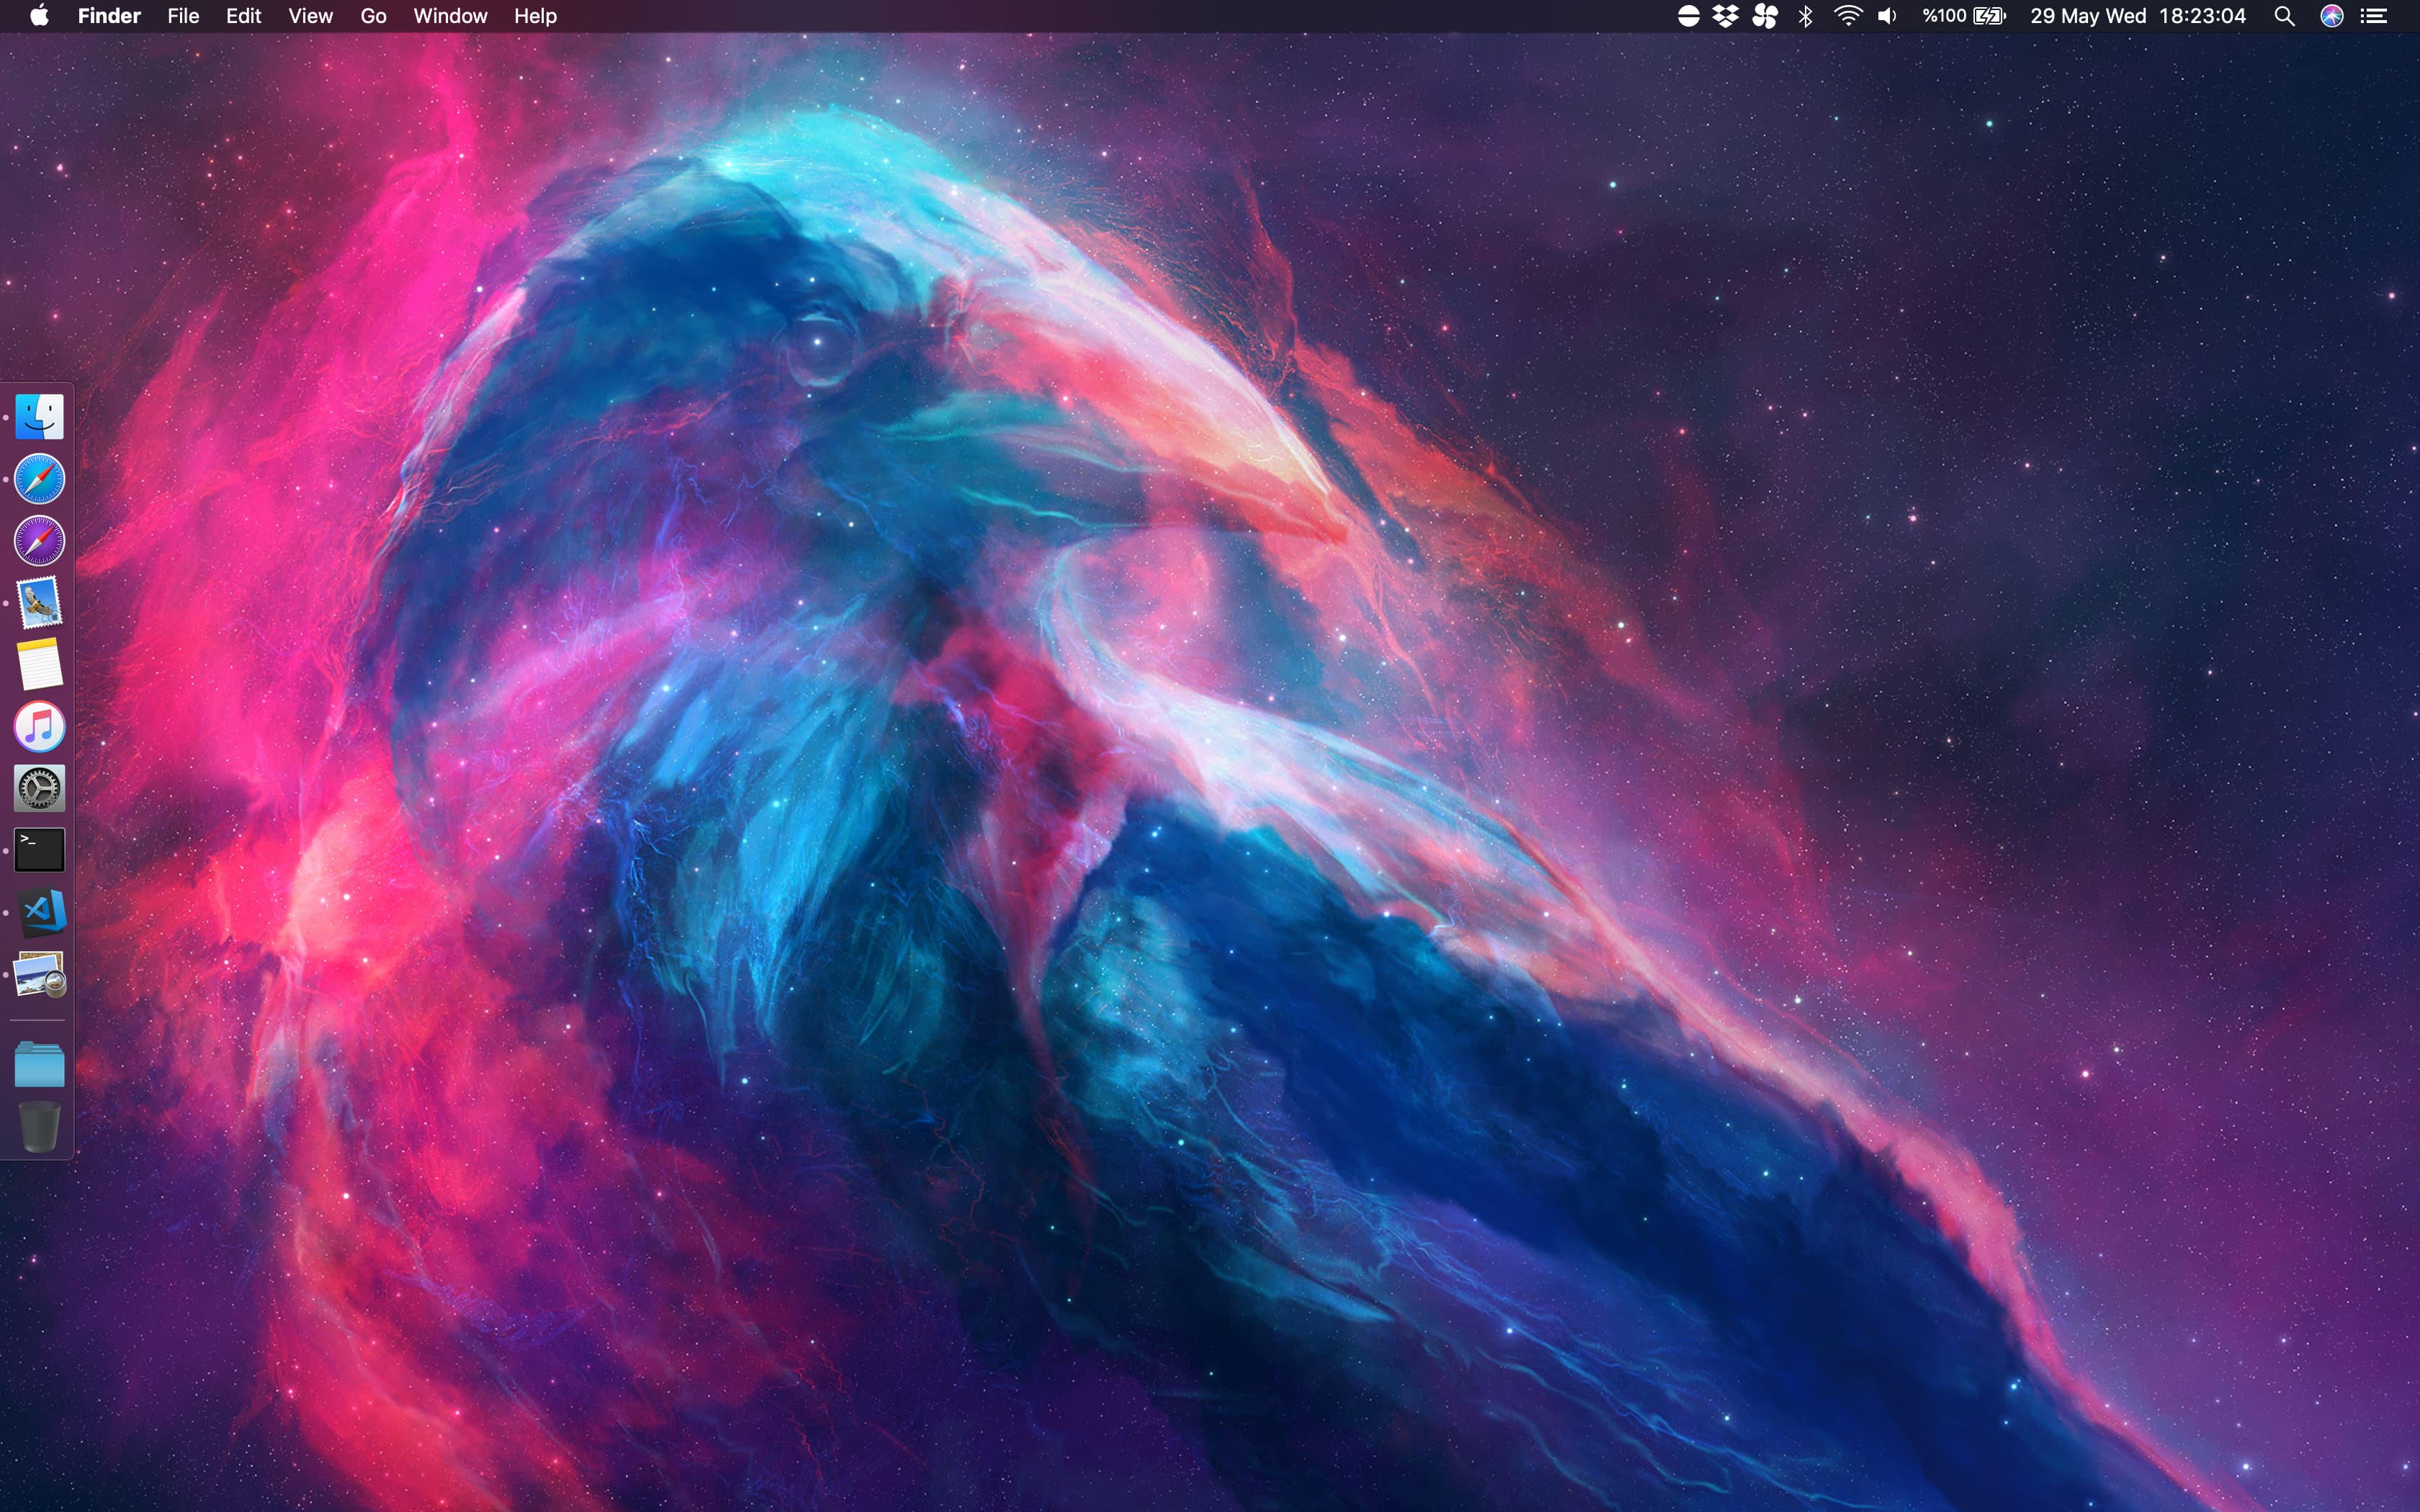Open the Trash in the Dock
Screen dimensions: 2420x1512
point(40,1127)
